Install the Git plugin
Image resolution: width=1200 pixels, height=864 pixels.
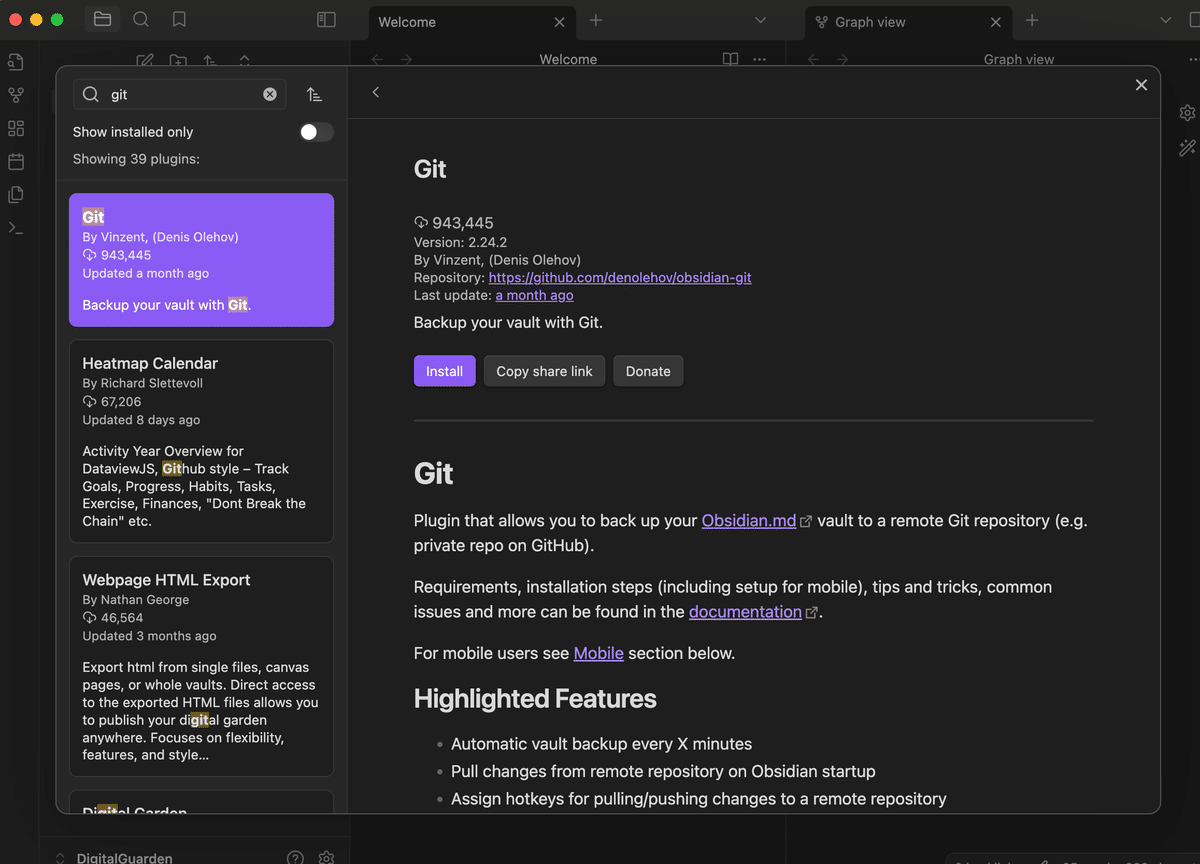444,370
